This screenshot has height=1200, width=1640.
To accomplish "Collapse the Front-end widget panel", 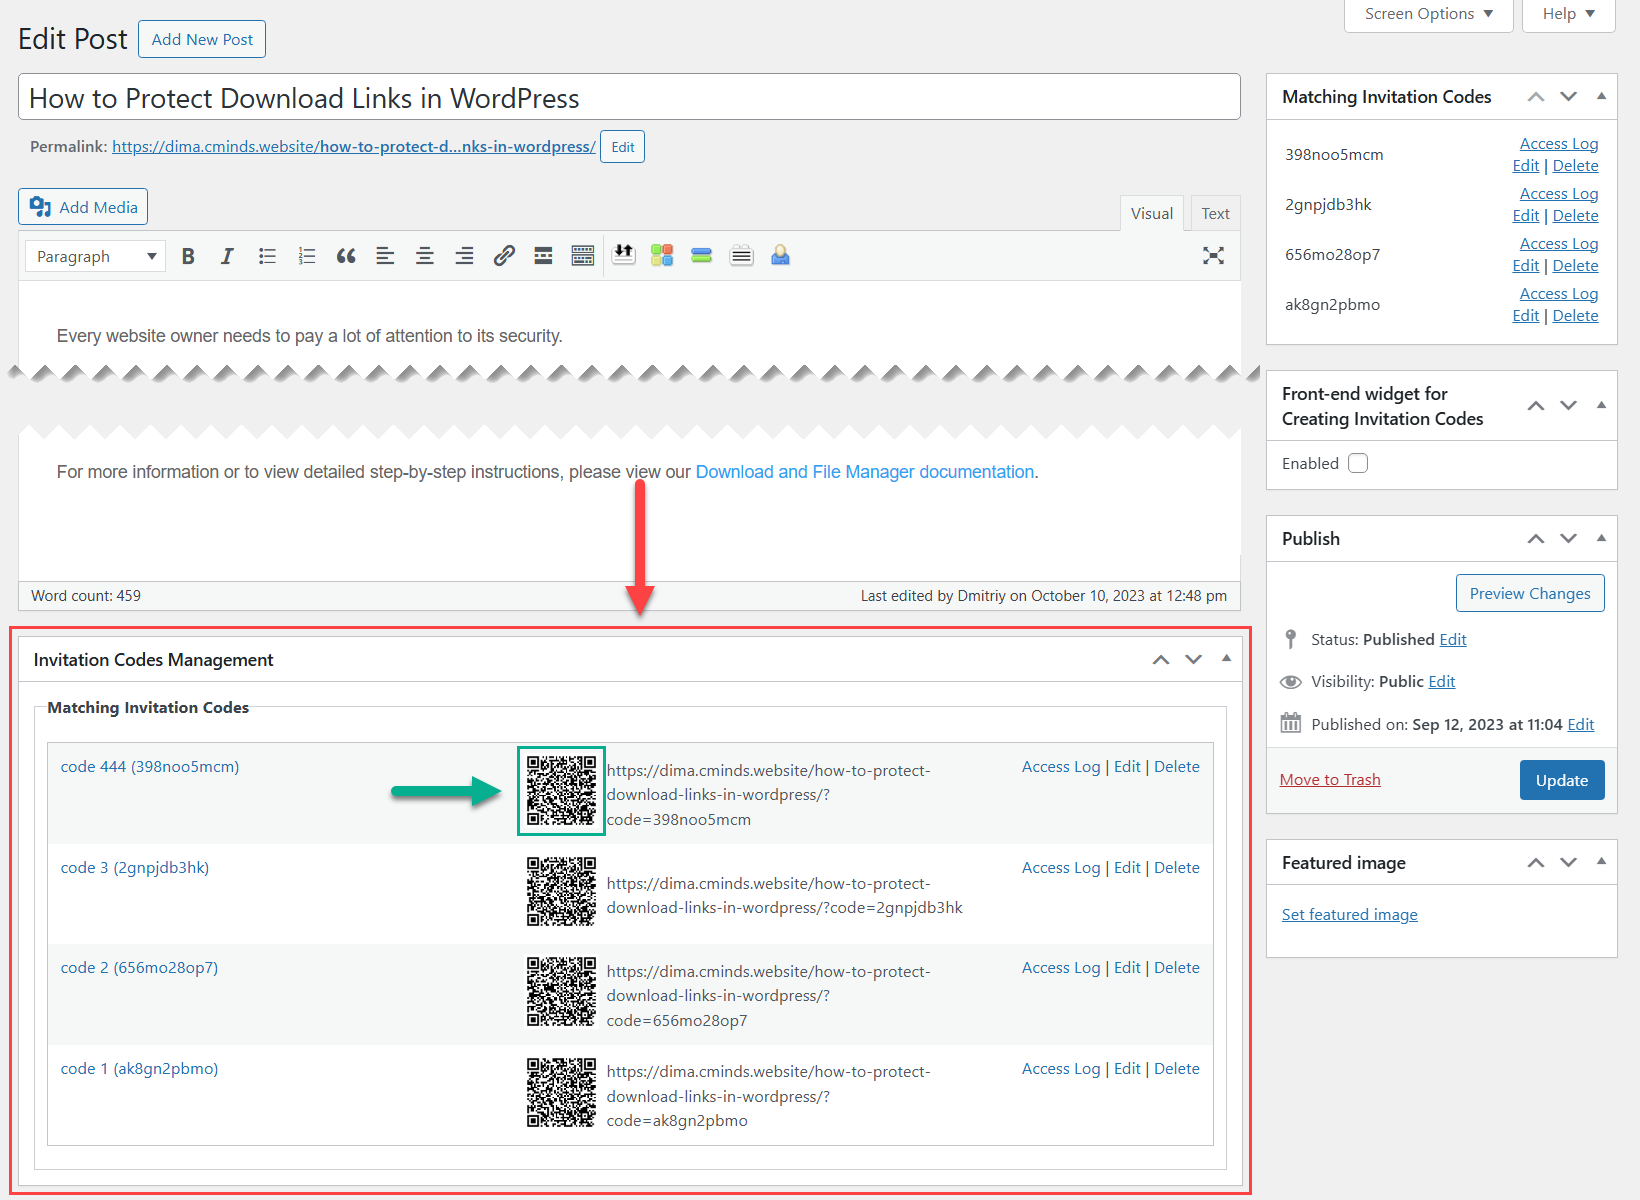I will click(1601, 406).
